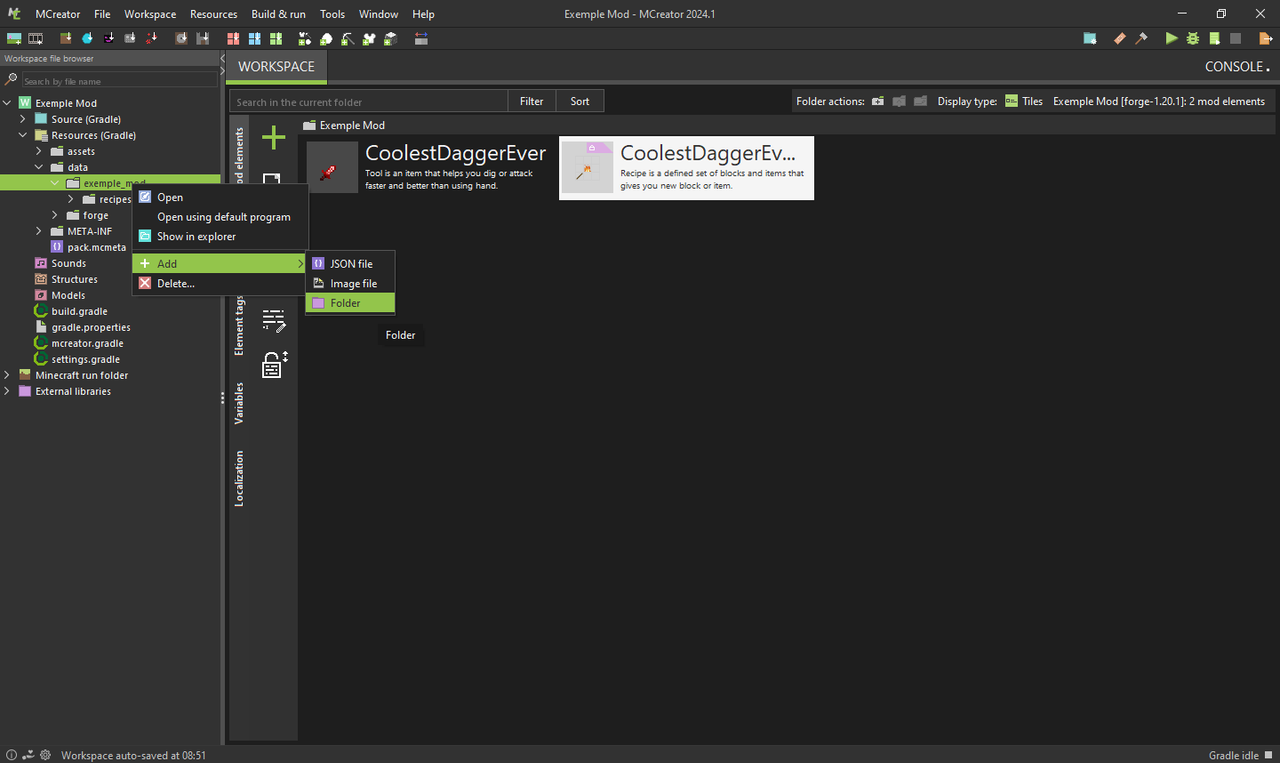Toggle Tiles display type
Viewport: 1280px width, 763px height.
point(1024,101)
